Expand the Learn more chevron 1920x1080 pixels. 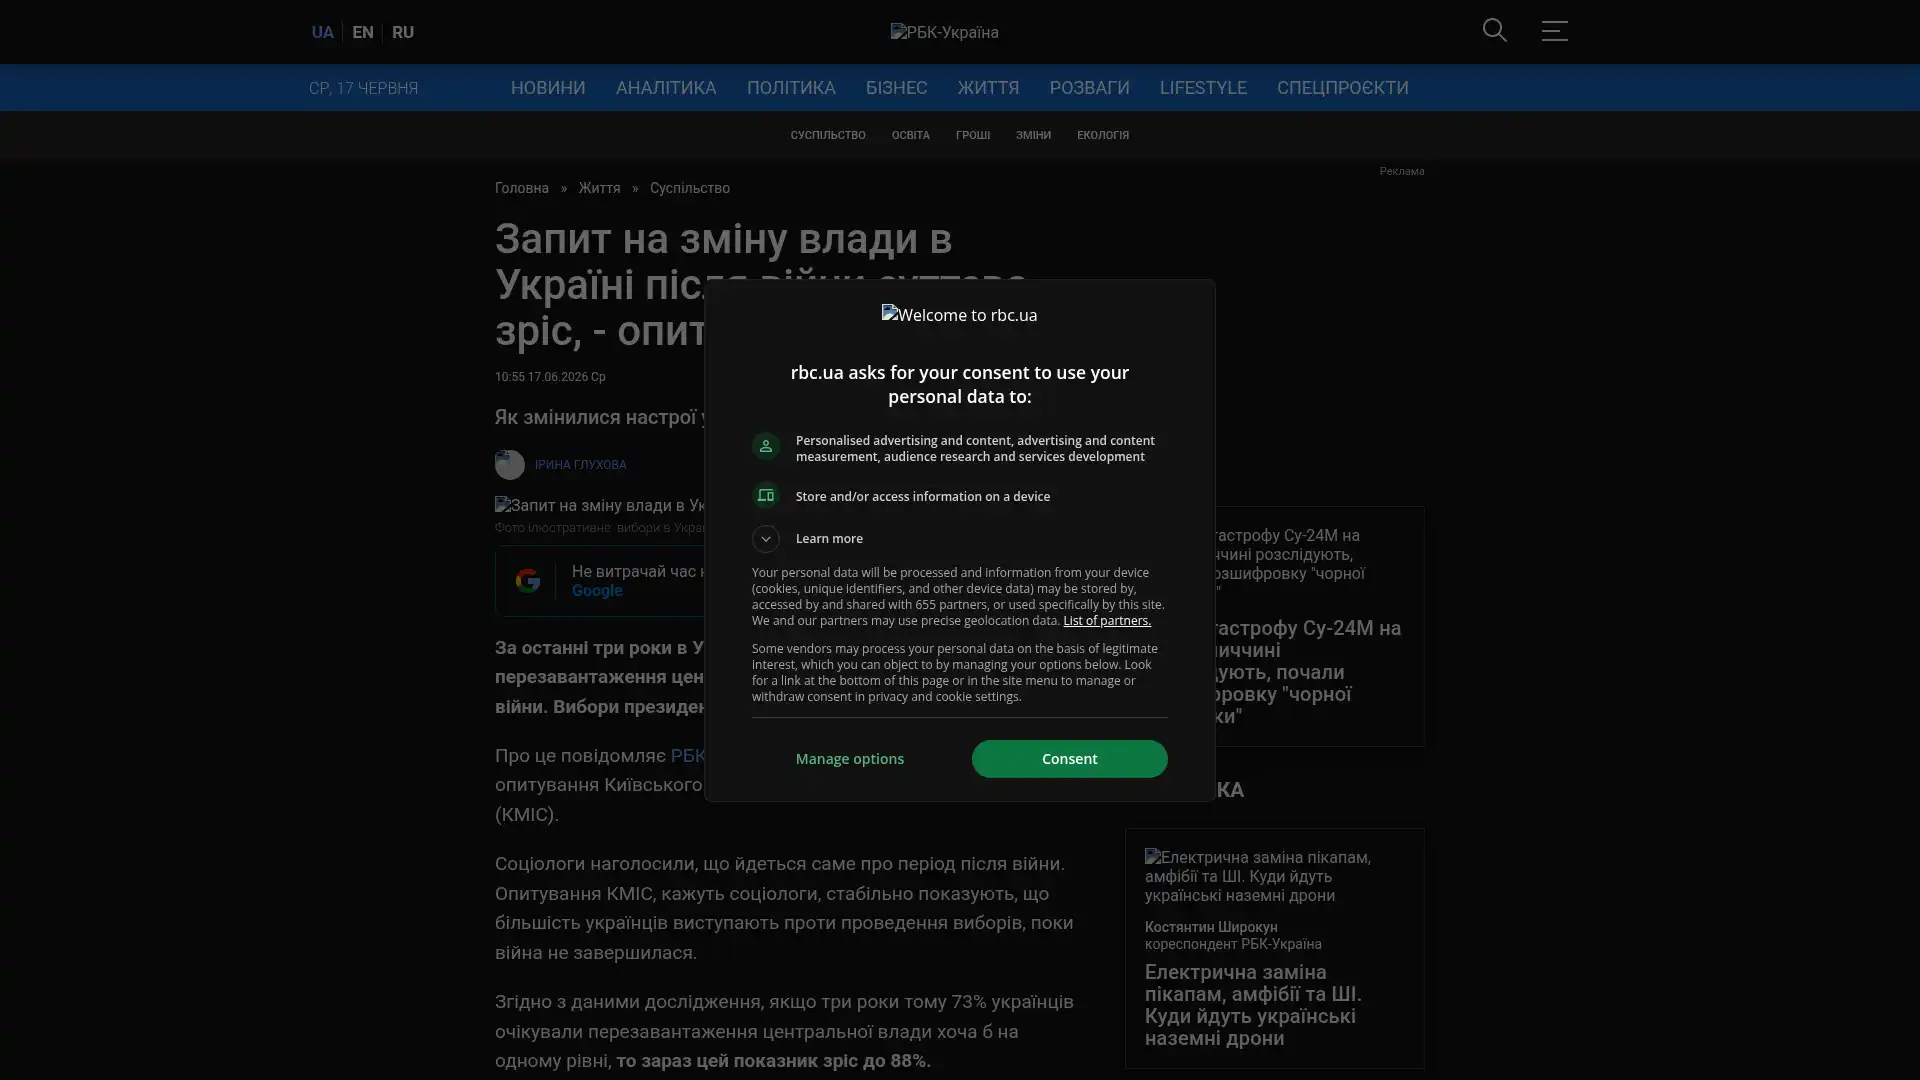click(x=765, y=539)
